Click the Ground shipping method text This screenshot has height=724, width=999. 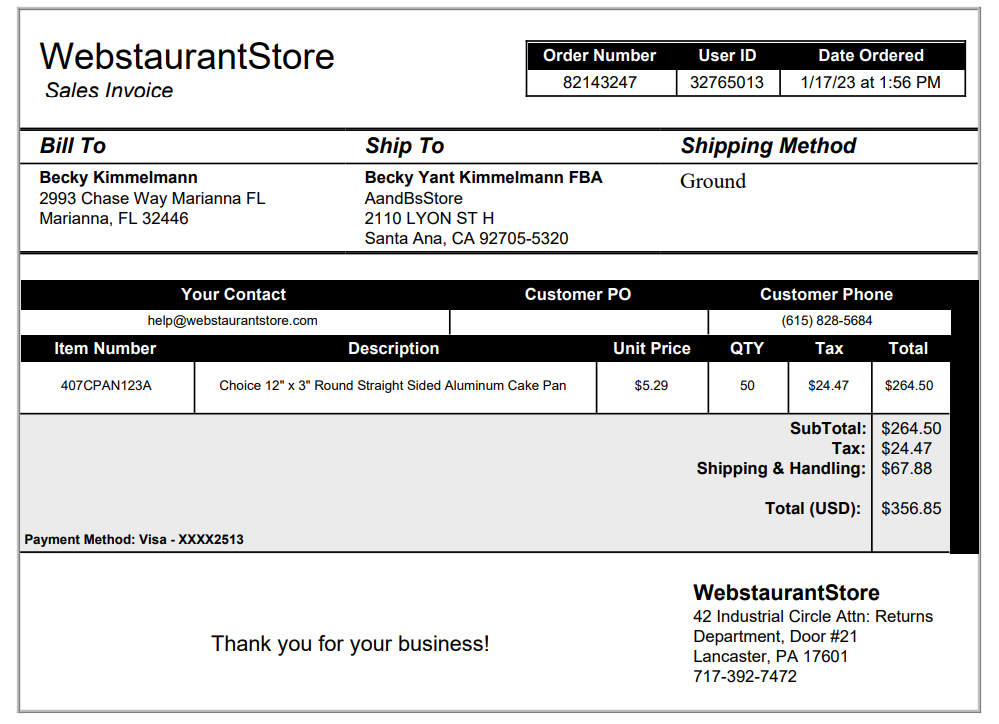tap(713, 181)
